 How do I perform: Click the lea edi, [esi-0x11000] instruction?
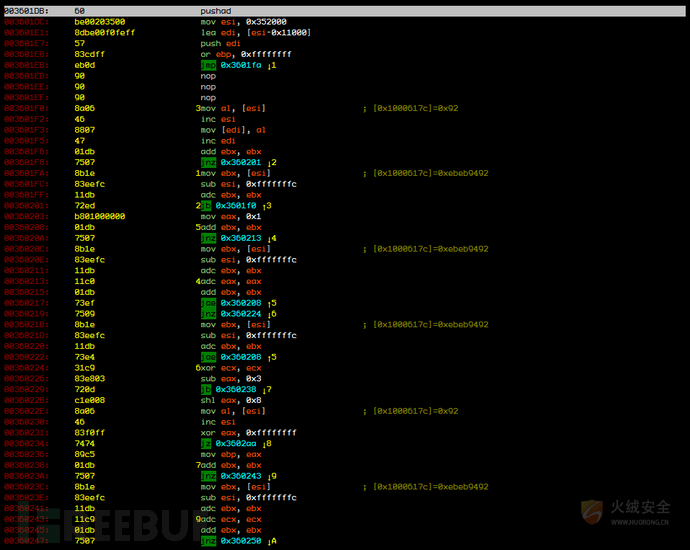pos(255,33)
